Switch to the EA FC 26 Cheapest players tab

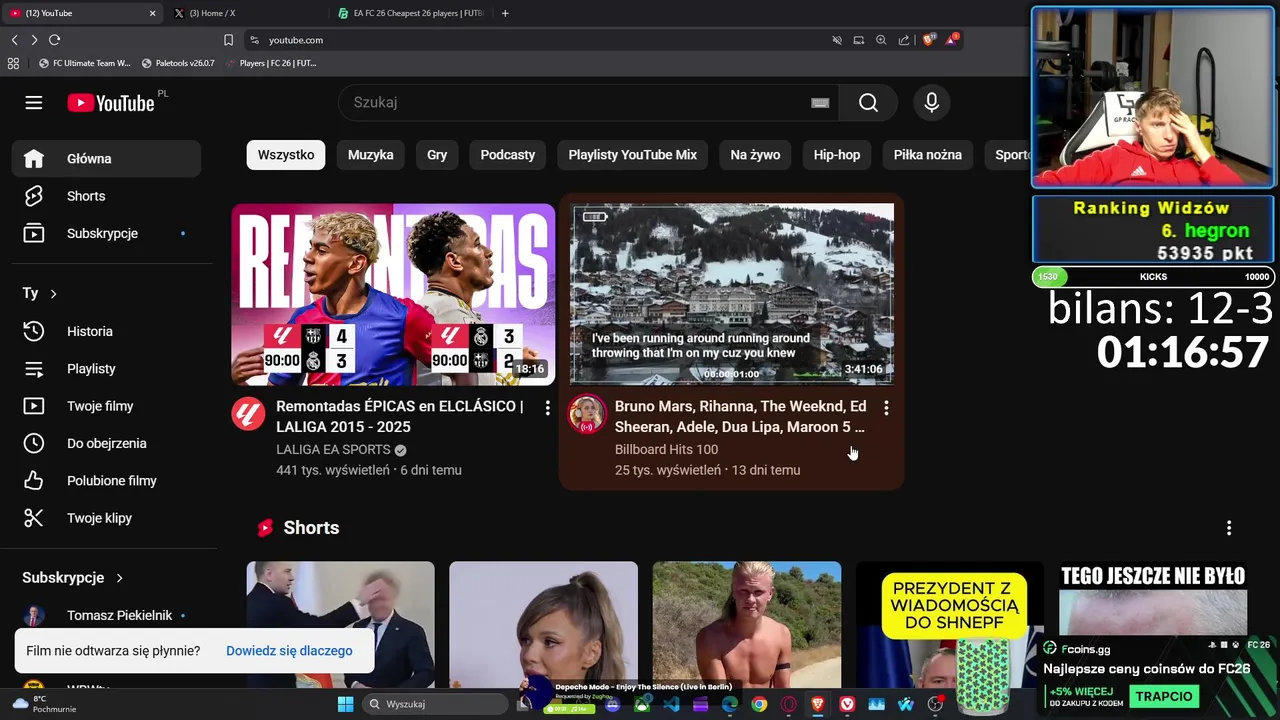click(412, 13)
